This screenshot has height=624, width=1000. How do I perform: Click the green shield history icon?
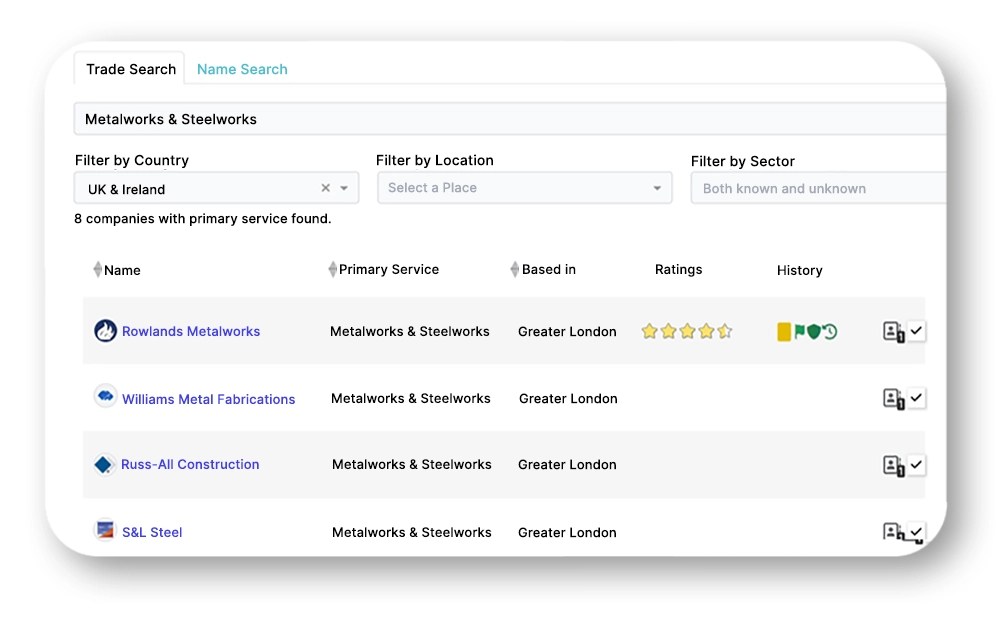pyautogui.click(x=813, y=332)
